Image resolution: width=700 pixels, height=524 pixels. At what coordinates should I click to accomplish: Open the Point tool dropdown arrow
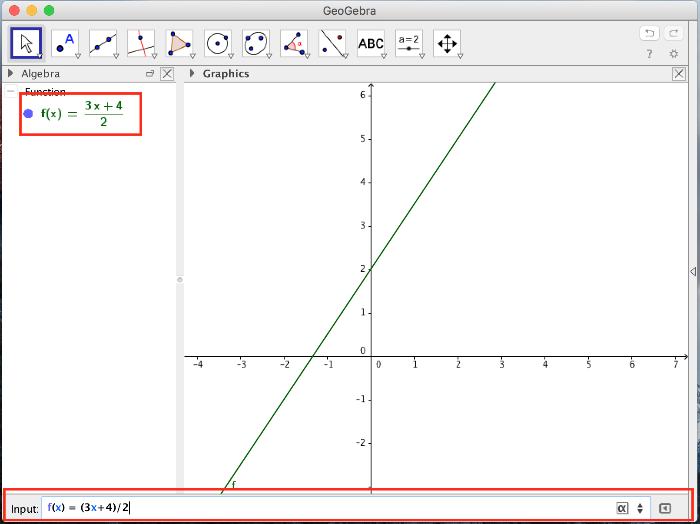coord(77,56)
